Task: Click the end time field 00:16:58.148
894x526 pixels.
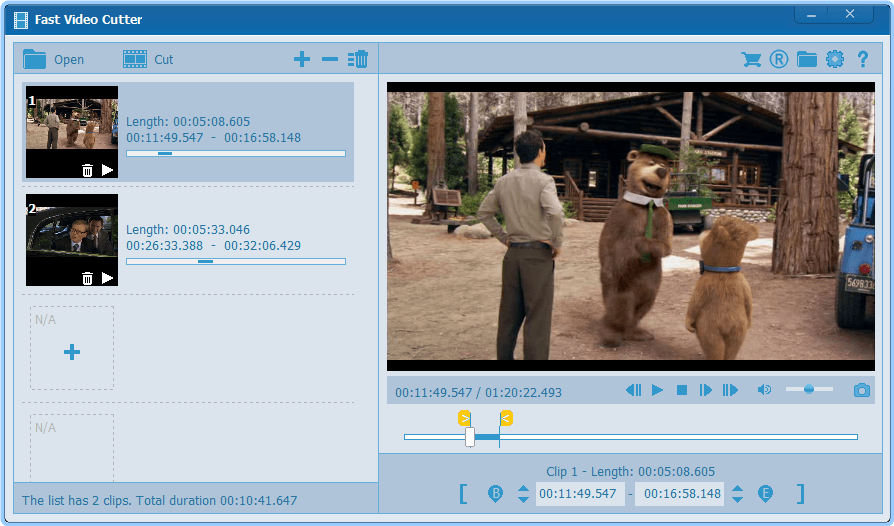Action: tap(680, 494)
